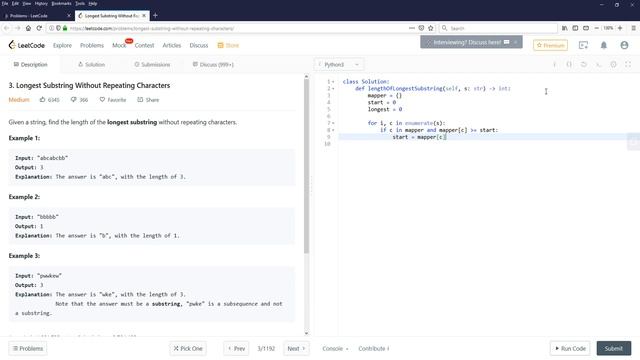Image resolution: width=640 pixels, height=360 pixels.
Task: Collapse code fold arrow on line 7
Action: coord(333,123)
